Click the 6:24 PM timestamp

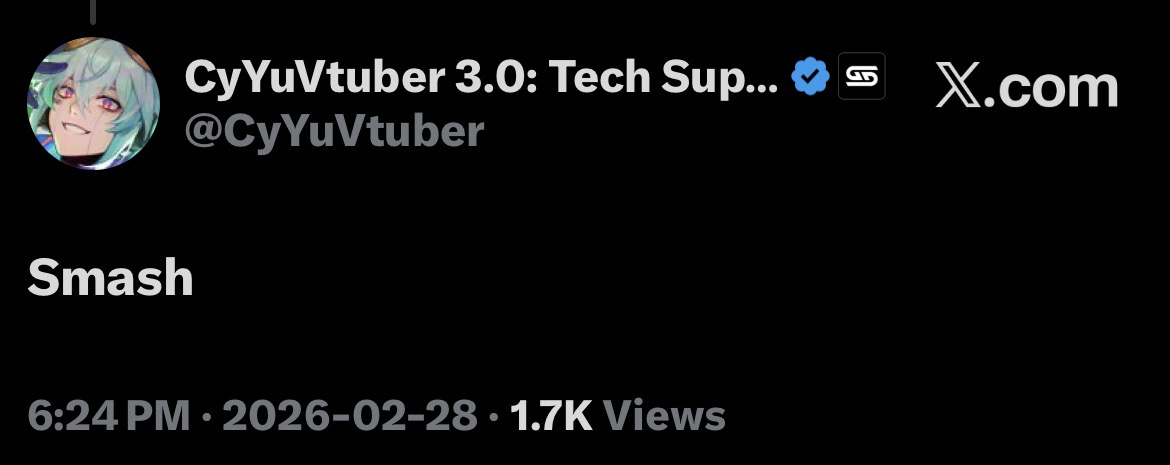click(108, 416)
